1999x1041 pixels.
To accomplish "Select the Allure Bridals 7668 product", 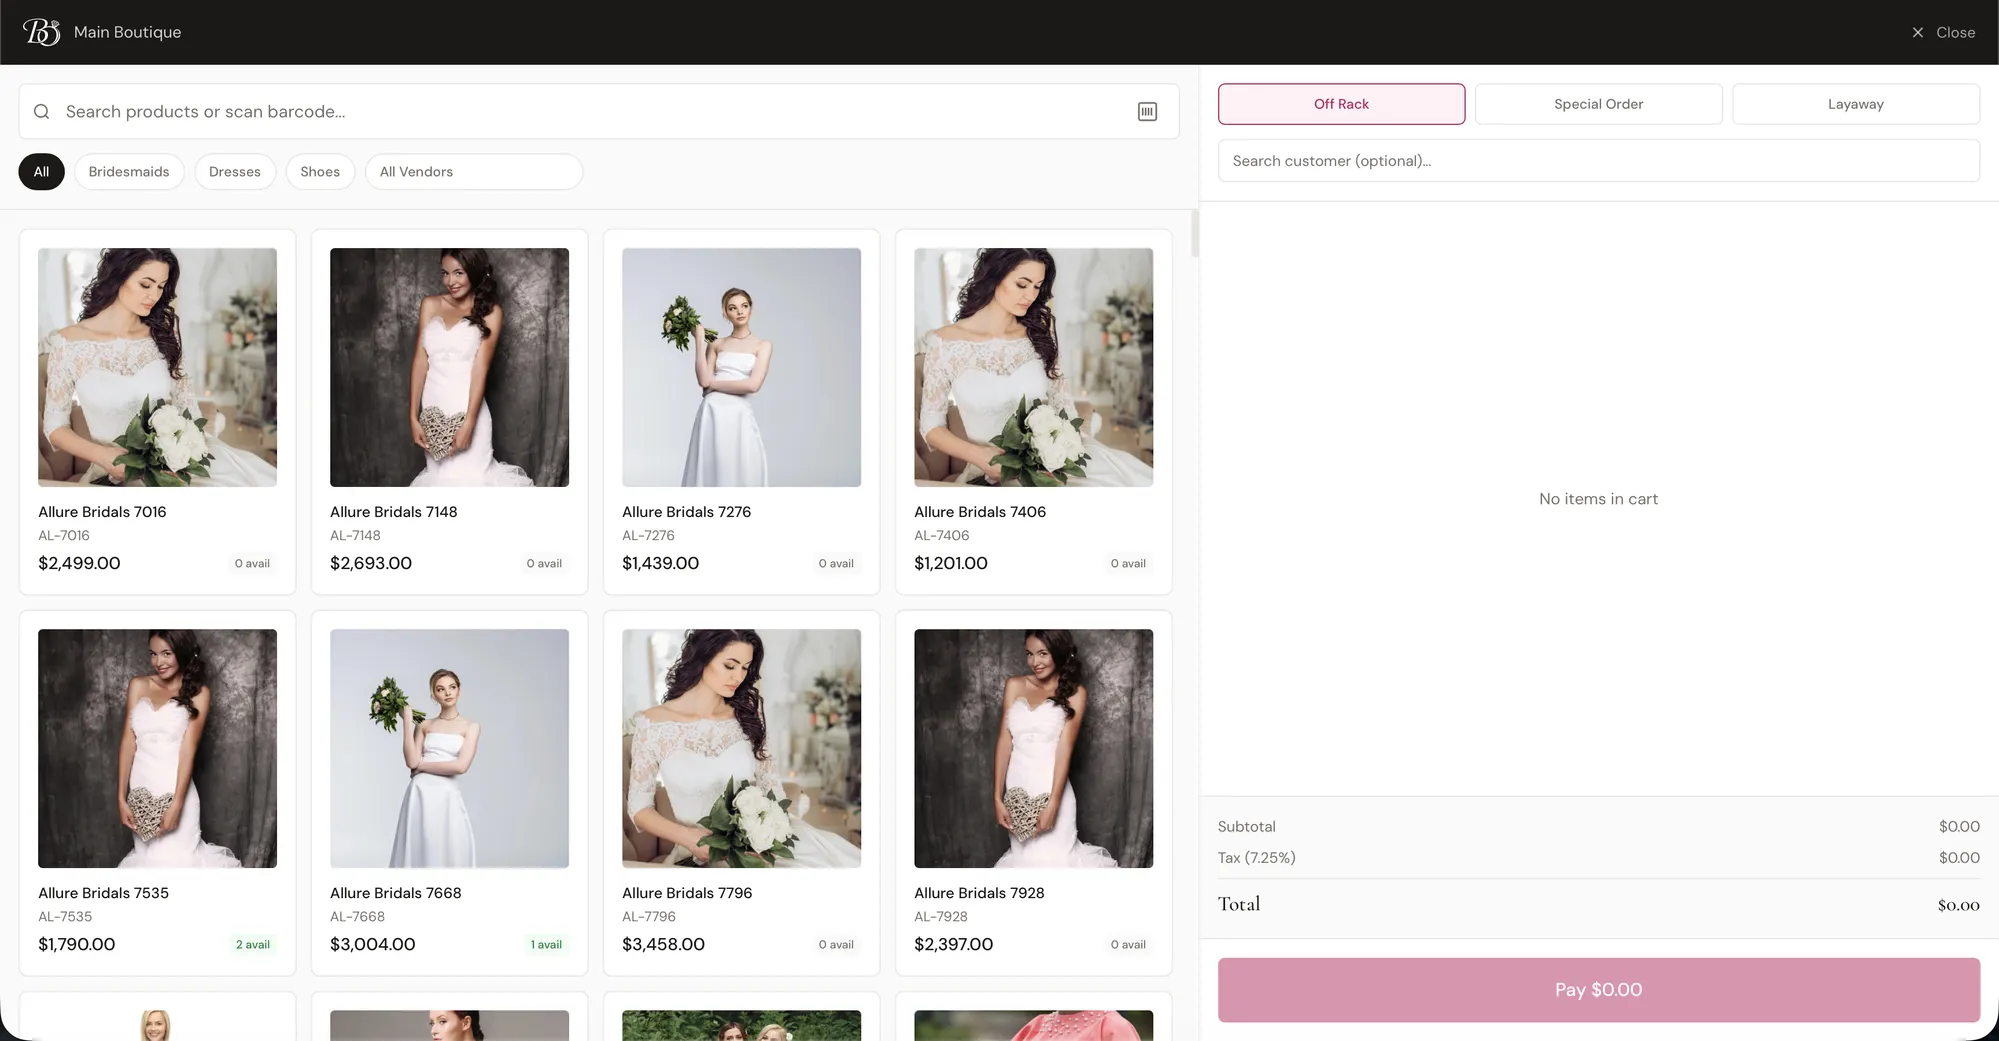I will coord(449,792).
